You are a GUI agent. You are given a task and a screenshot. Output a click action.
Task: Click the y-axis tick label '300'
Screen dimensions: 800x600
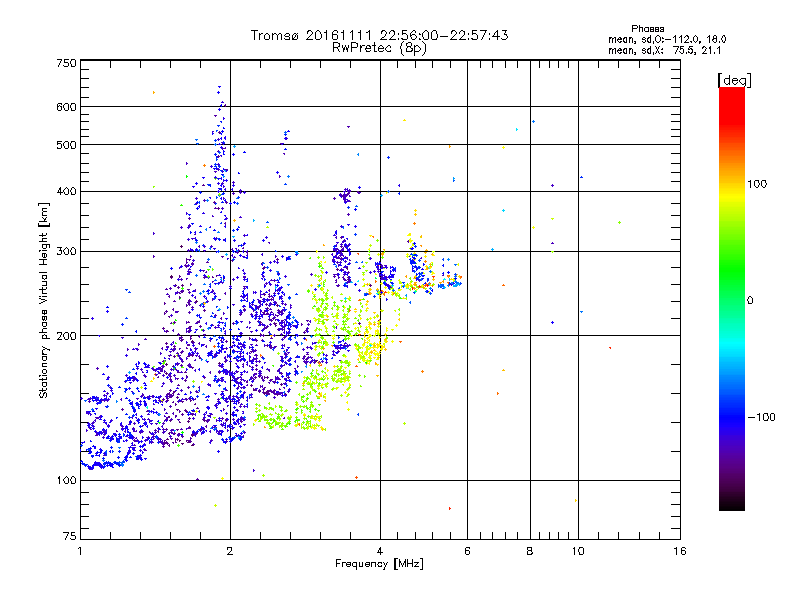pyautogui.click(x=66, y=252)
